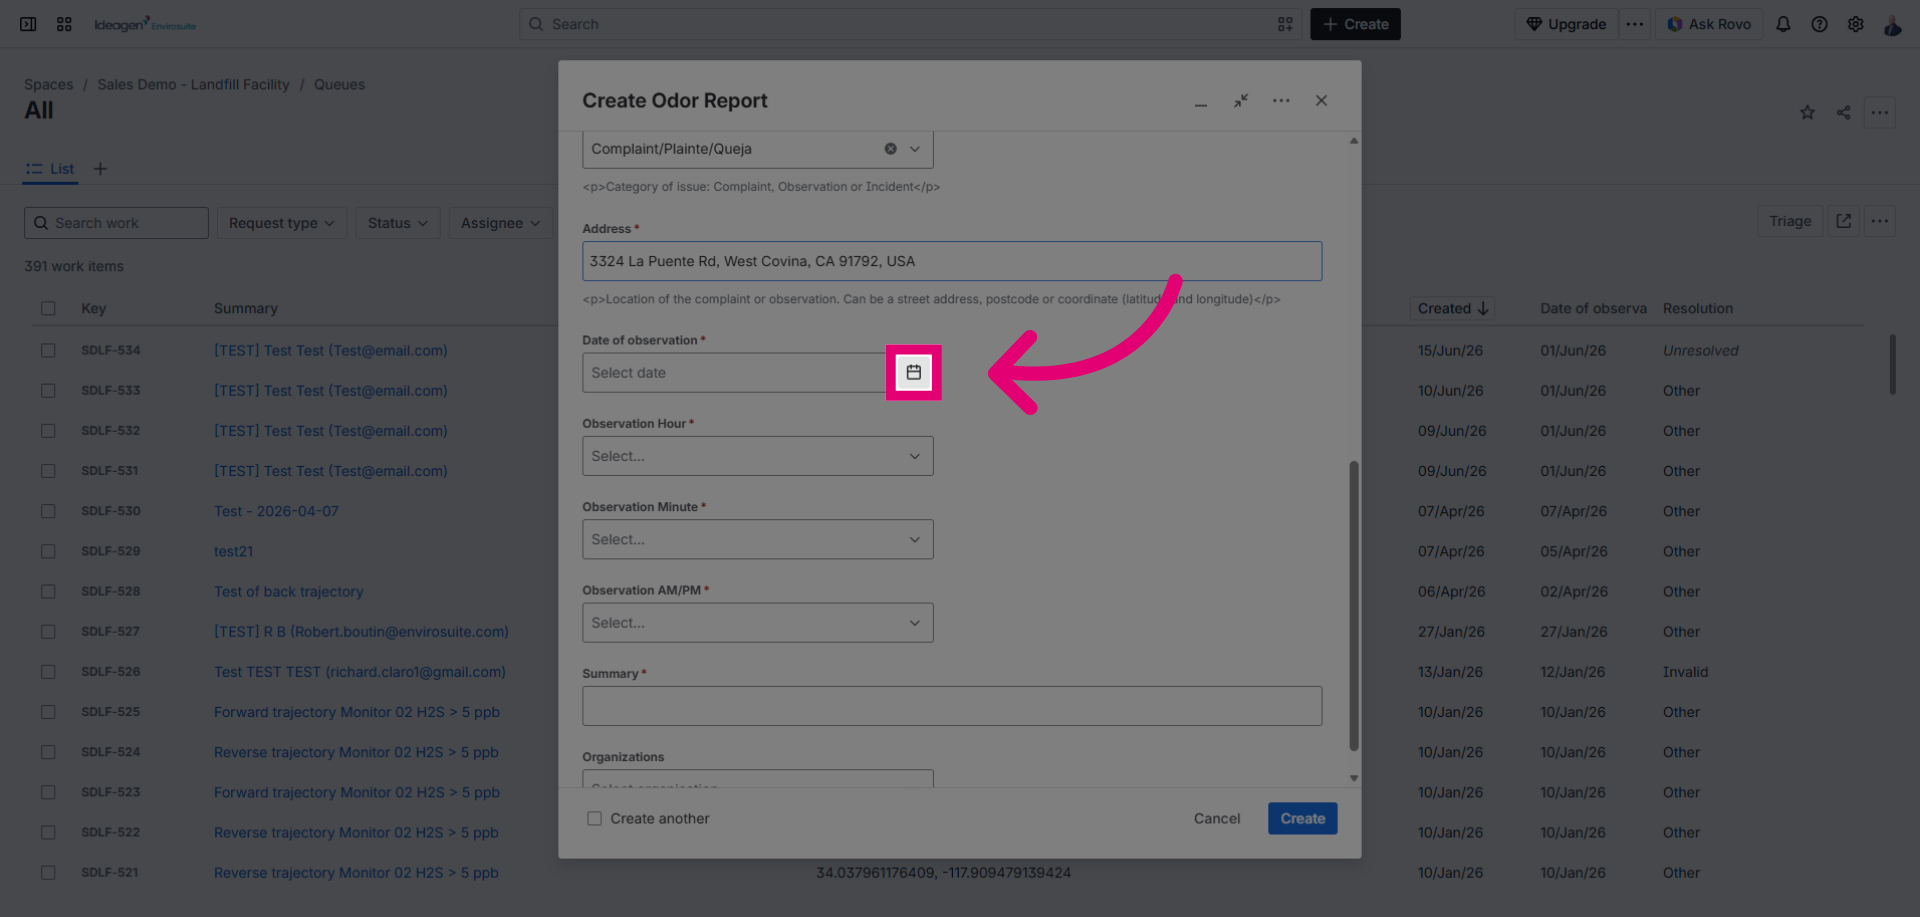Screen dimensions: 1920x917
Task: Focus the top Search bar
Action: tap(909, 24)
